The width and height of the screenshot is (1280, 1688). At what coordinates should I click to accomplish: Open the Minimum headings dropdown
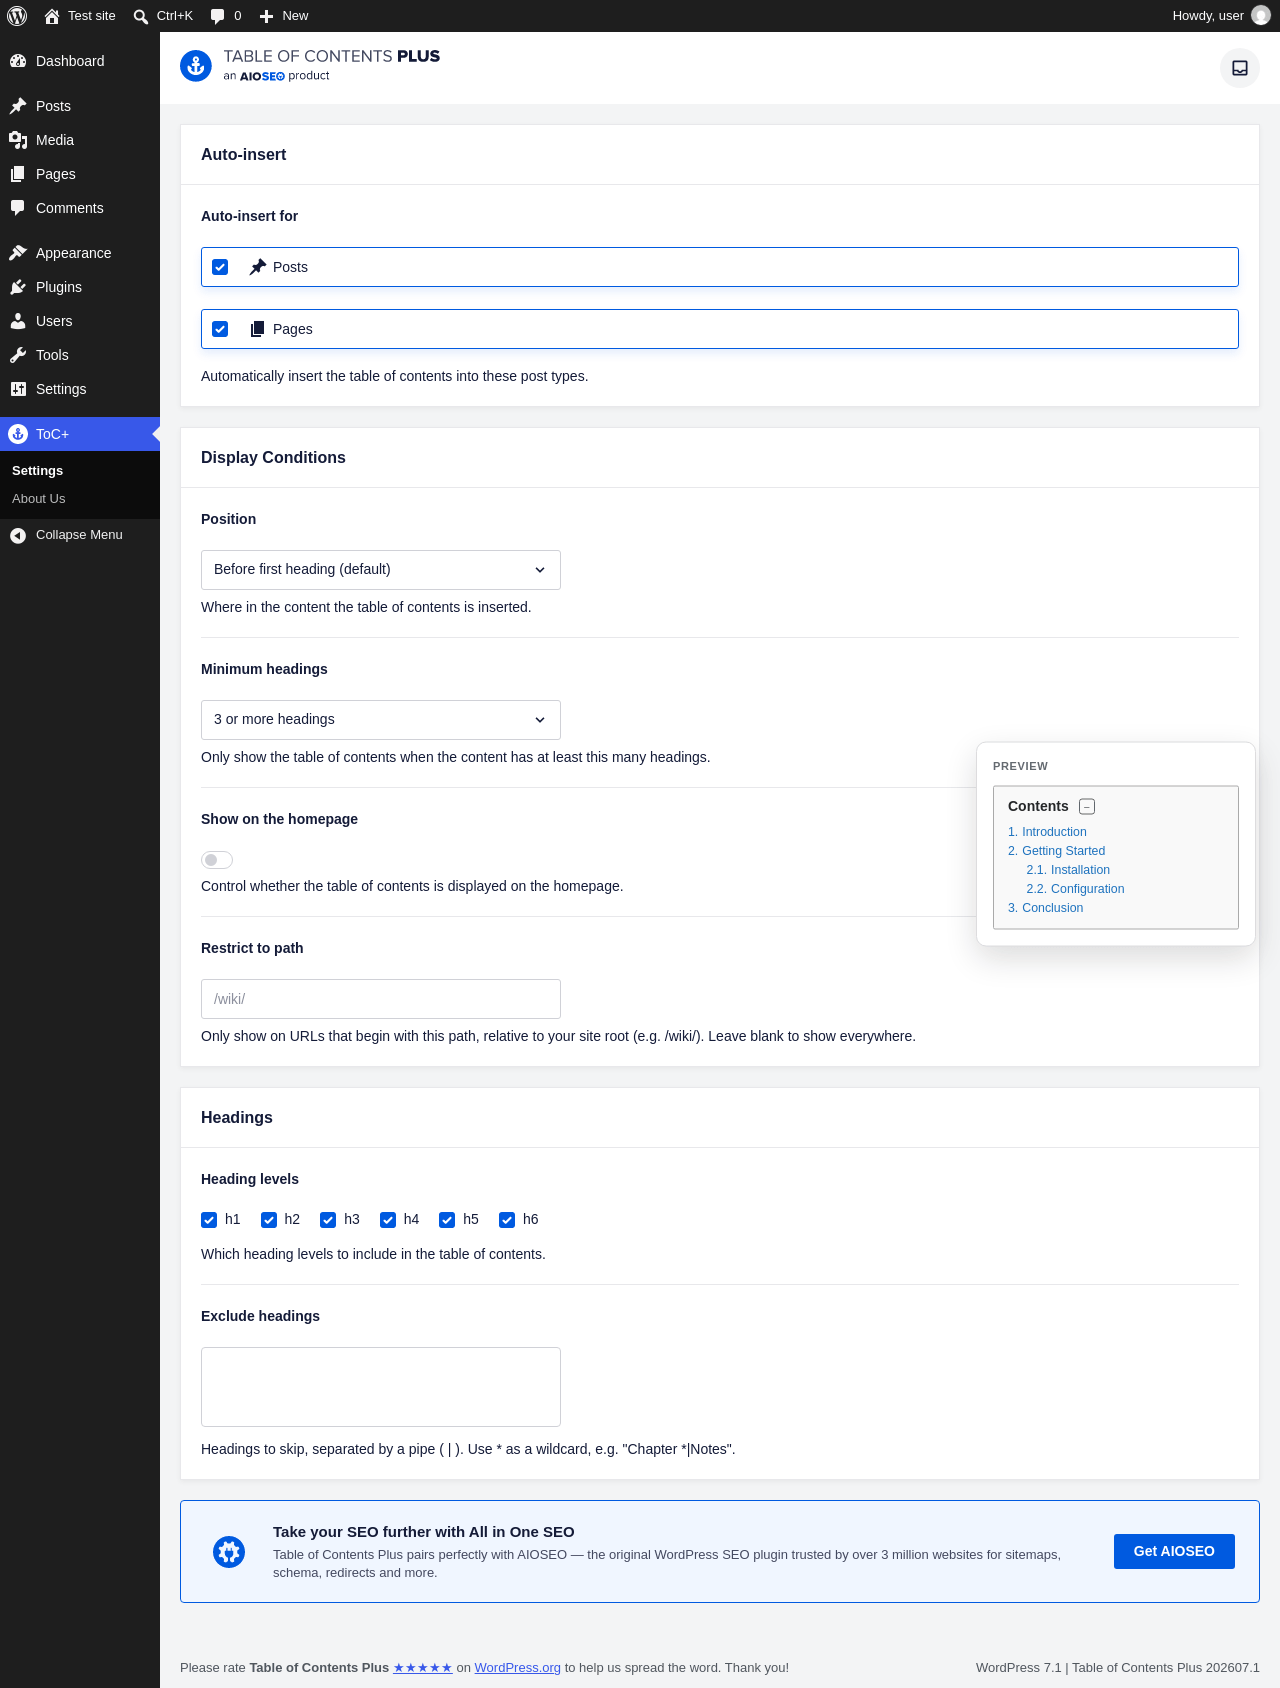tap(381, 720)
